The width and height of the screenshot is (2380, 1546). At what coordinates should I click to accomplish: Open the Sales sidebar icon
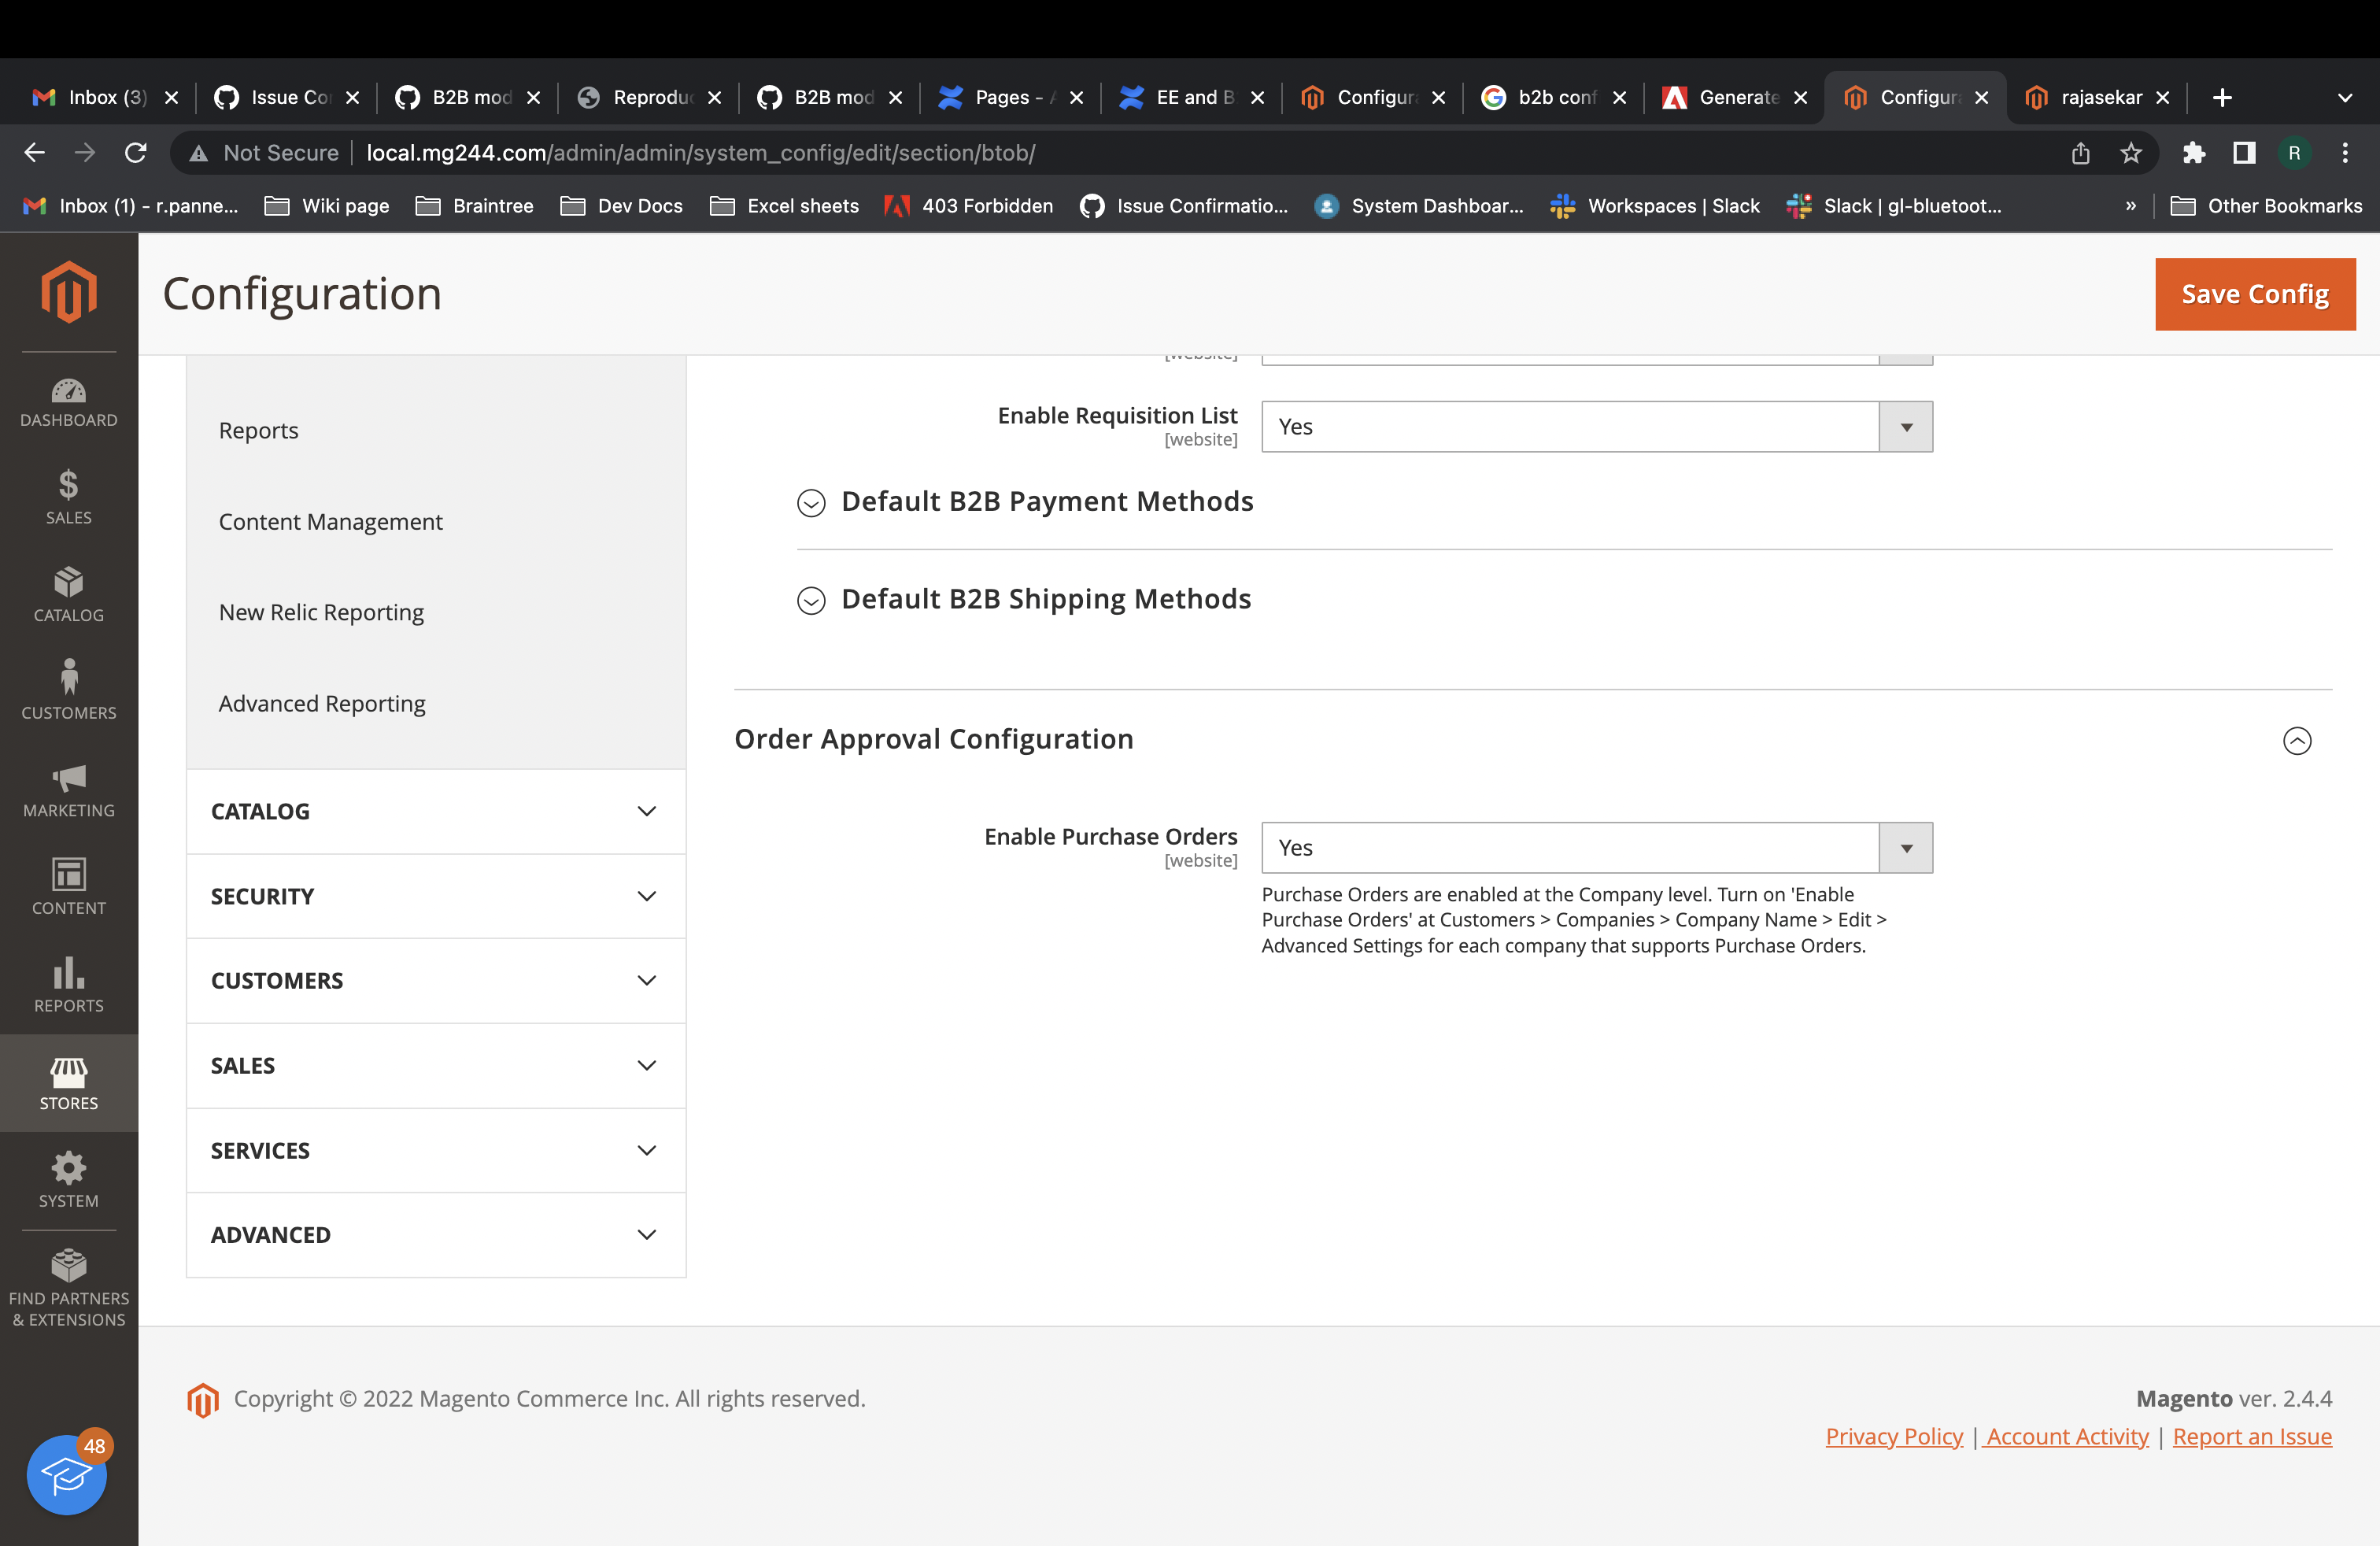click(x=68, y=497)
